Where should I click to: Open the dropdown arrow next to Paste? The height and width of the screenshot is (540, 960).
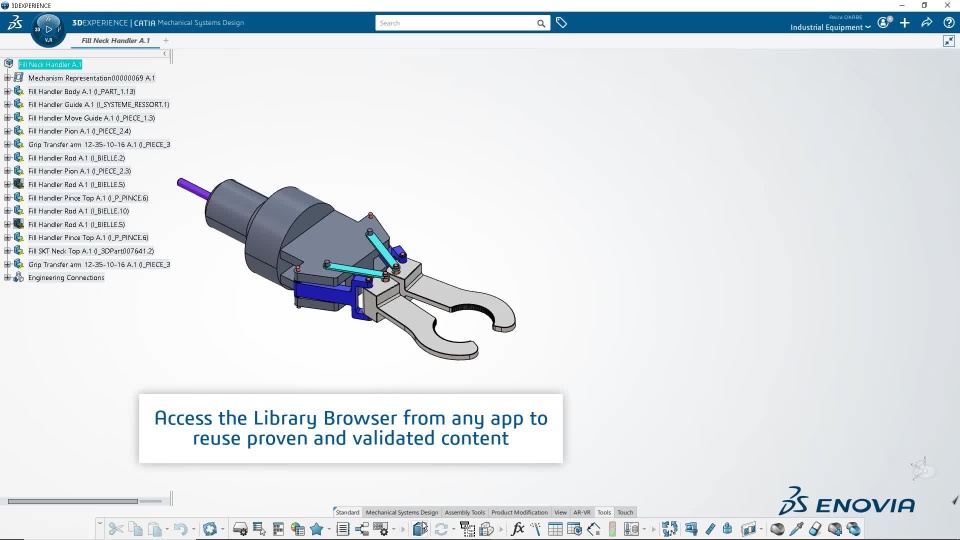(167, 529)
